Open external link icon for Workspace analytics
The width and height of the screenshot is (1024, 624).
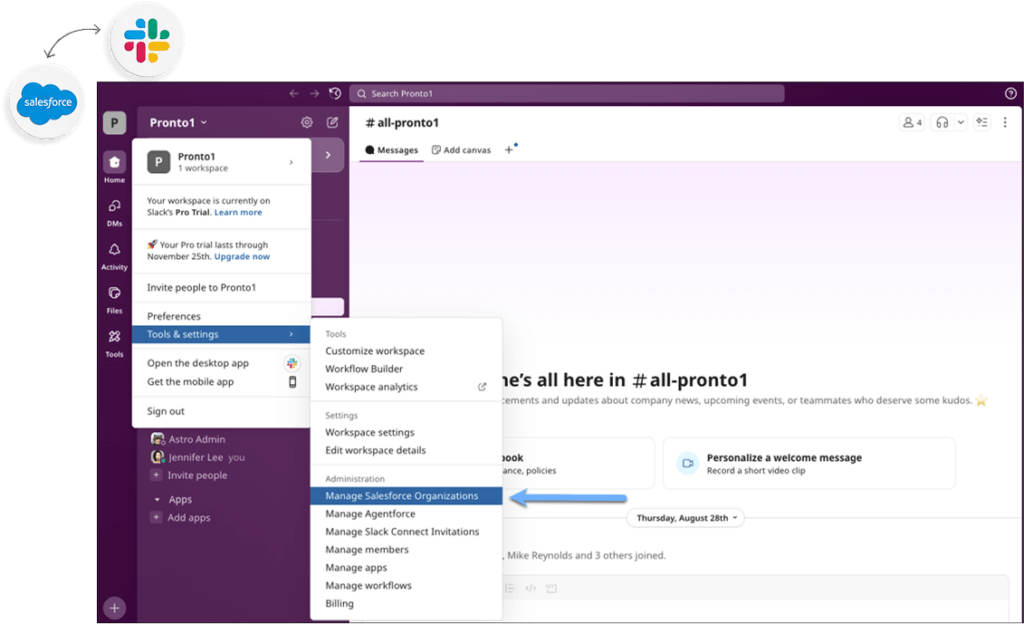(482, 387)
